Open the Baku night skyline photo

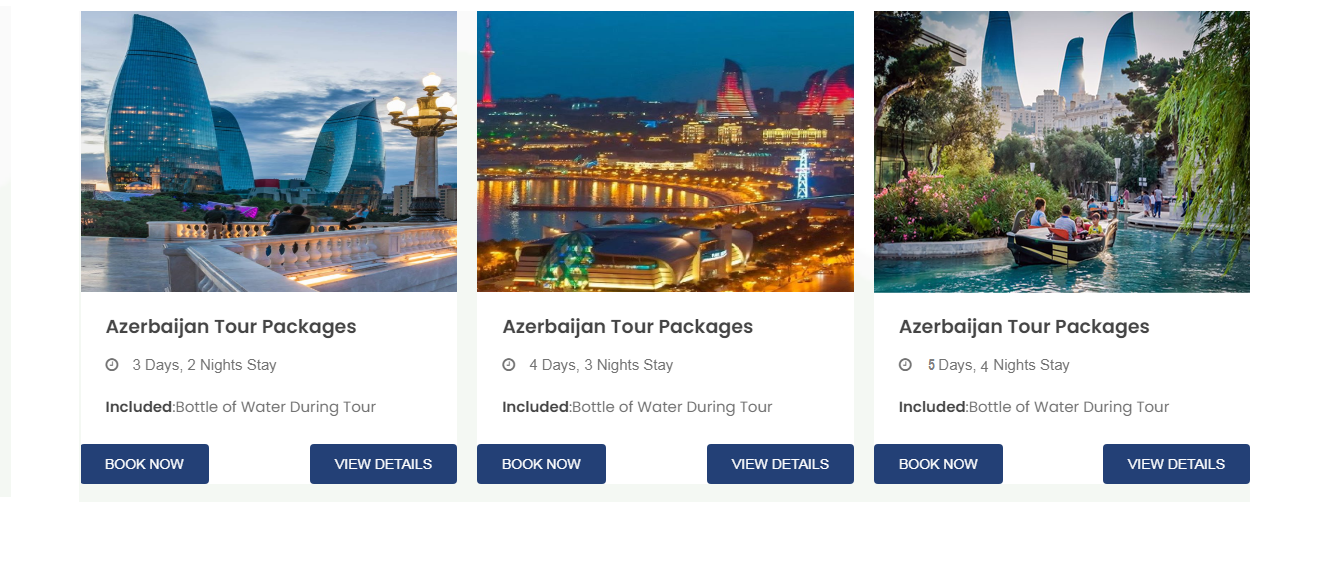click(x=665, y=151)
